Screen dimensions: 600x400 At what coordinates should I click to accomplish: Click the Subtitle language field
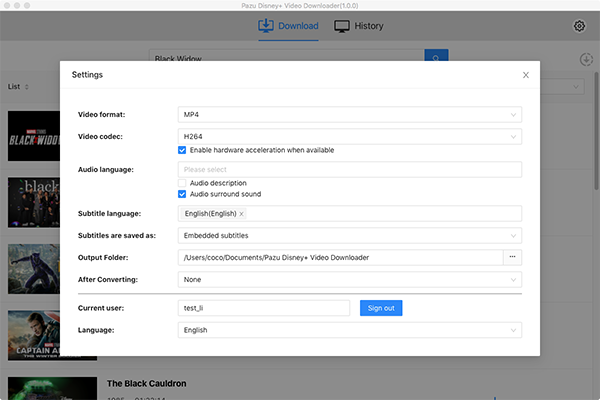coord(350,214)
